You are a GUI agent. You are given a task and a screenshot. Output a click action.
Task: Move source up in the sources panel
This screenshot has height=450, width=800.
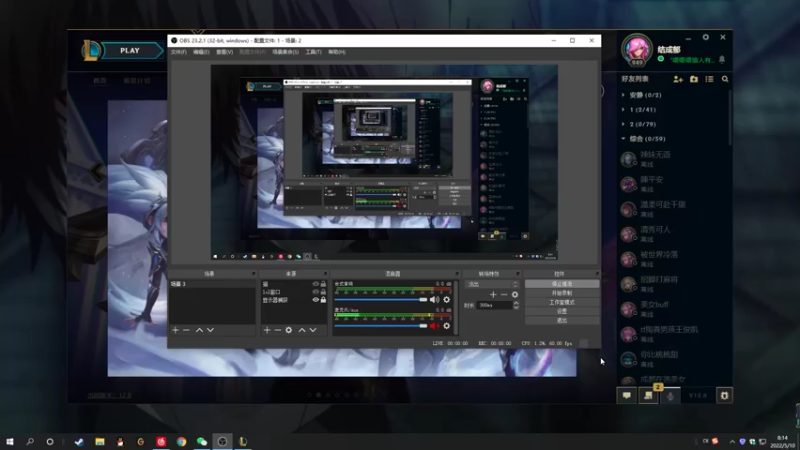point(302,330)
